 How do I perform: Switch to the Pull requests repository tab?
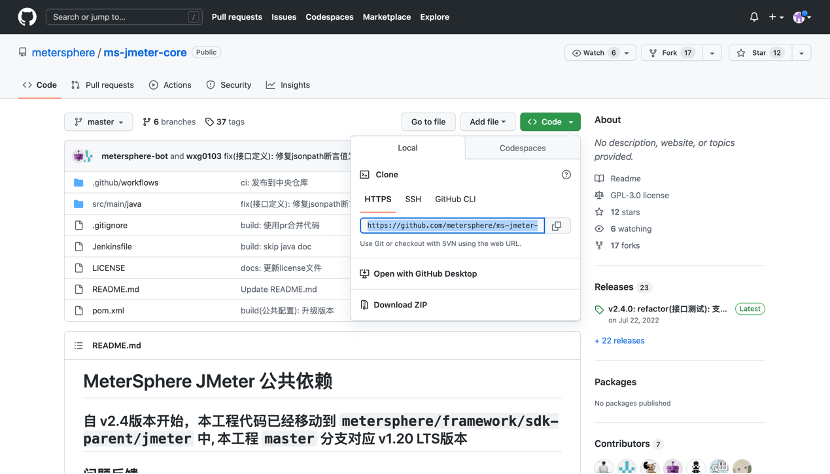(103, 85)
